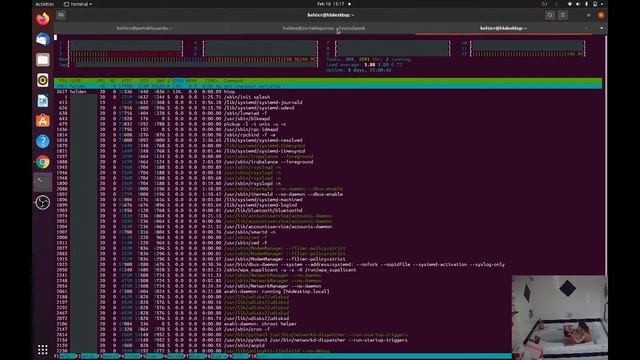Viewport: 640px width, 360px height.
Task: Select the /usr/sbin/acpid process row
Action: 328,345
